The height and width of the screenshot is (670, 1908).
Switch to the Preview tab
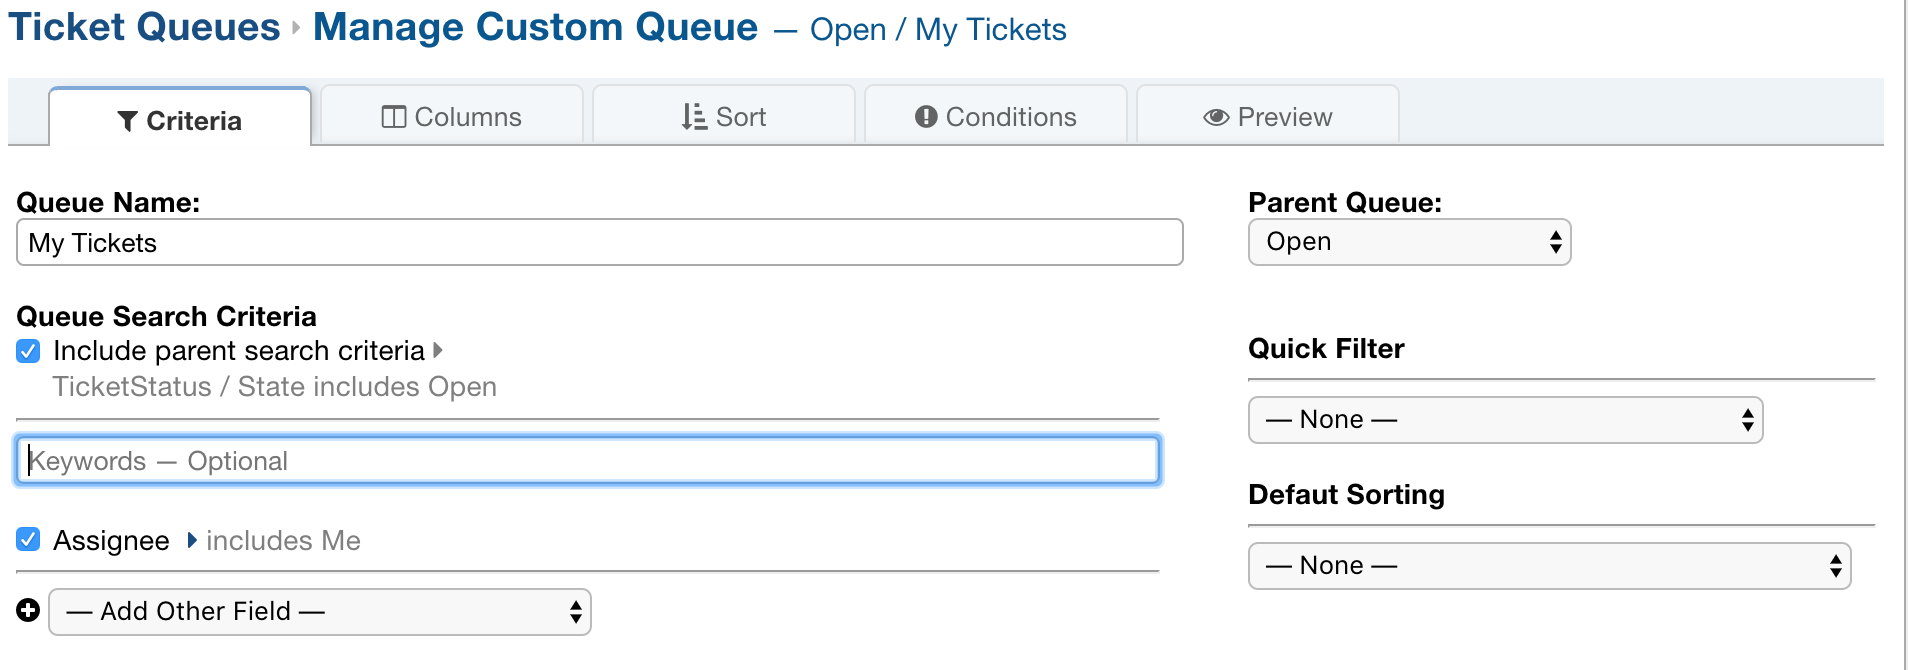click(x=1268, y=117)
